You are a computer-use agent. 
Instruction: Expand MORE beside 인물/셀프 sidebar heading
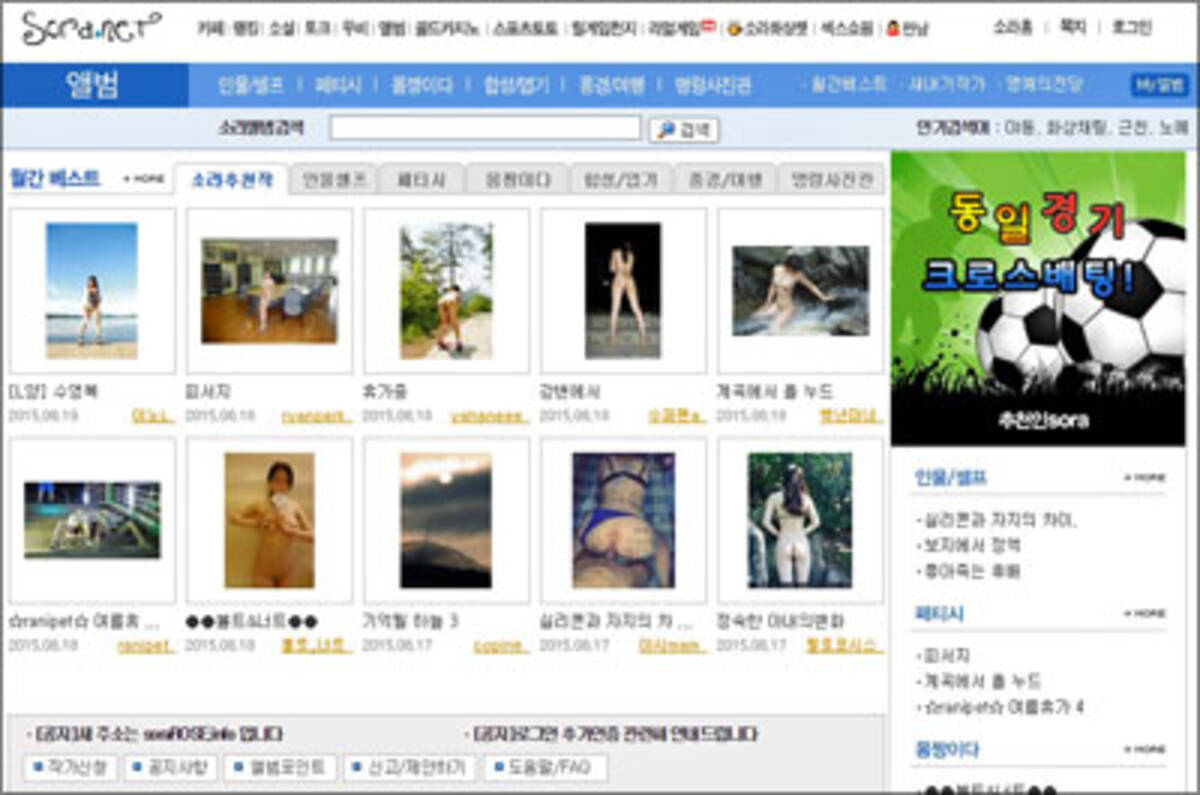tap(1144, 478)
